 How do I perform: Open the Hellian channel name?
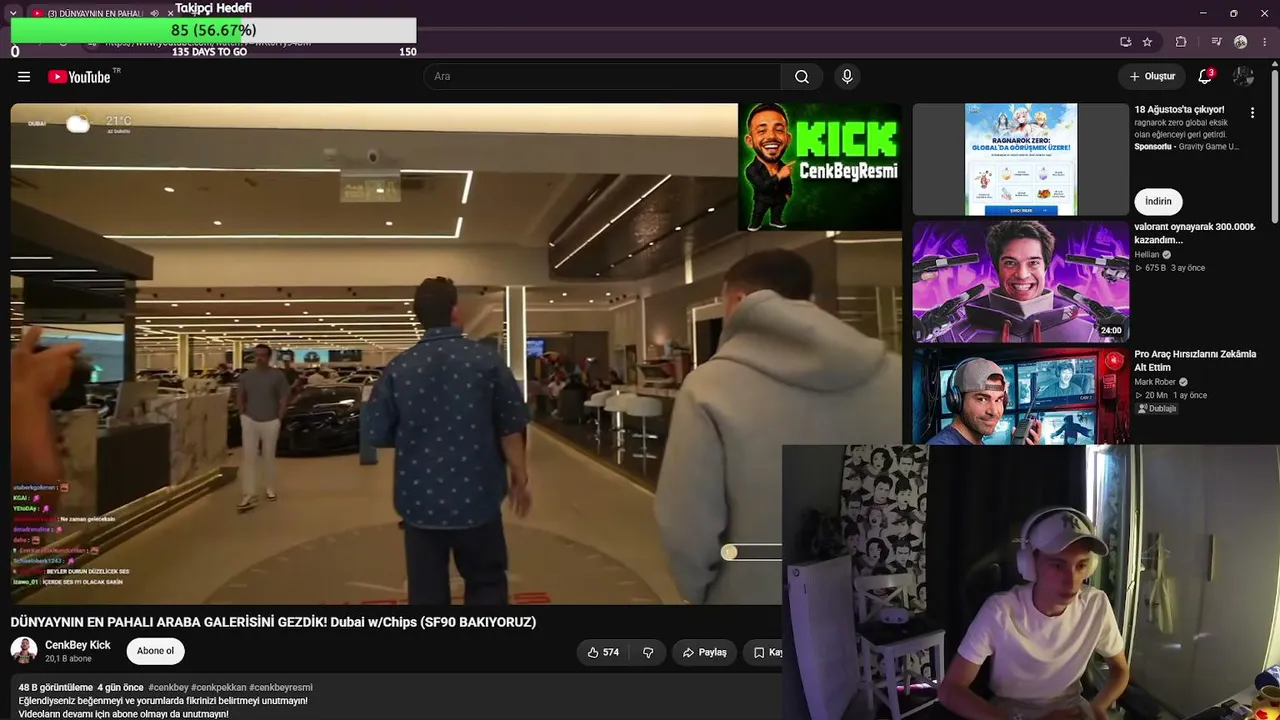(1147, 255)
